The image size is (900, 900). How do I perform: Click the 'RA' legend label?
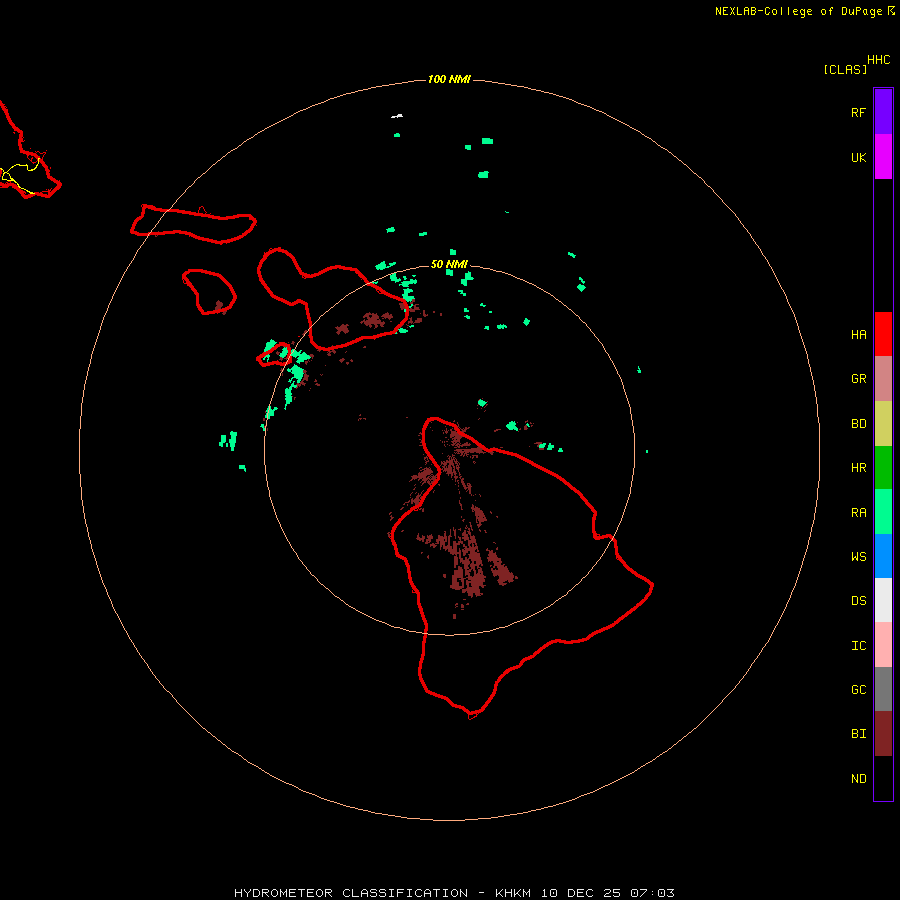pos(858,513)
